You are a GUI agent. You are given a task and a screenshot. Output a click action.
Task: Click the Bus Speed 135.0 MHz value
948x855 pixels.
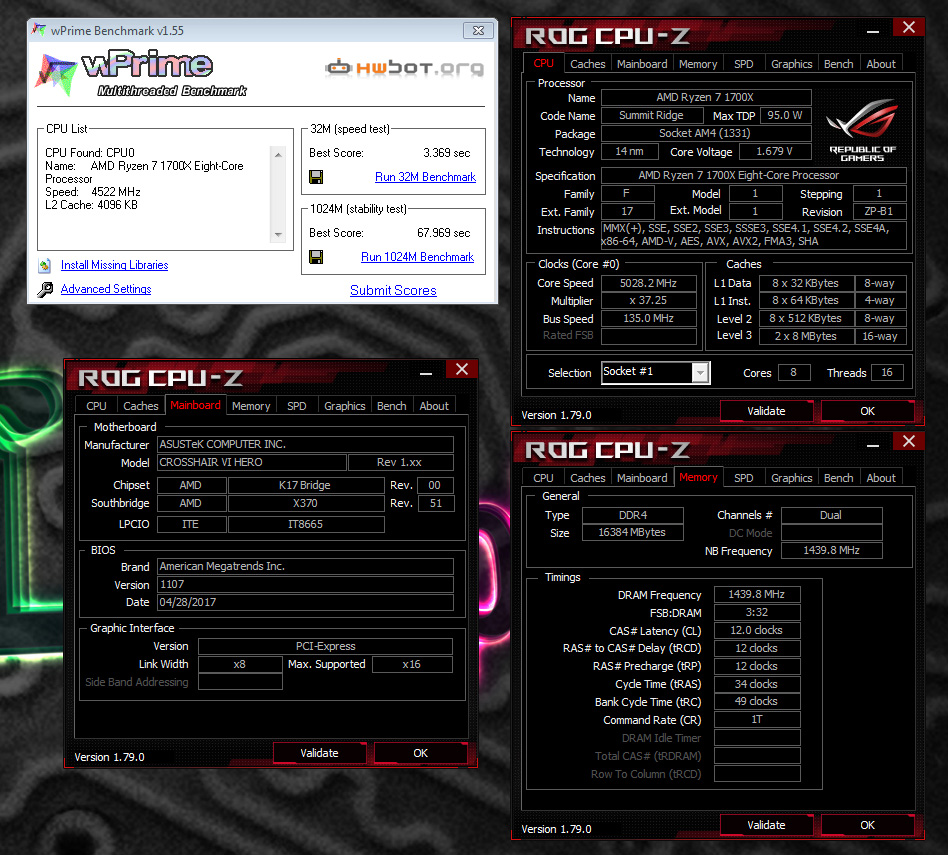[648, 318]
